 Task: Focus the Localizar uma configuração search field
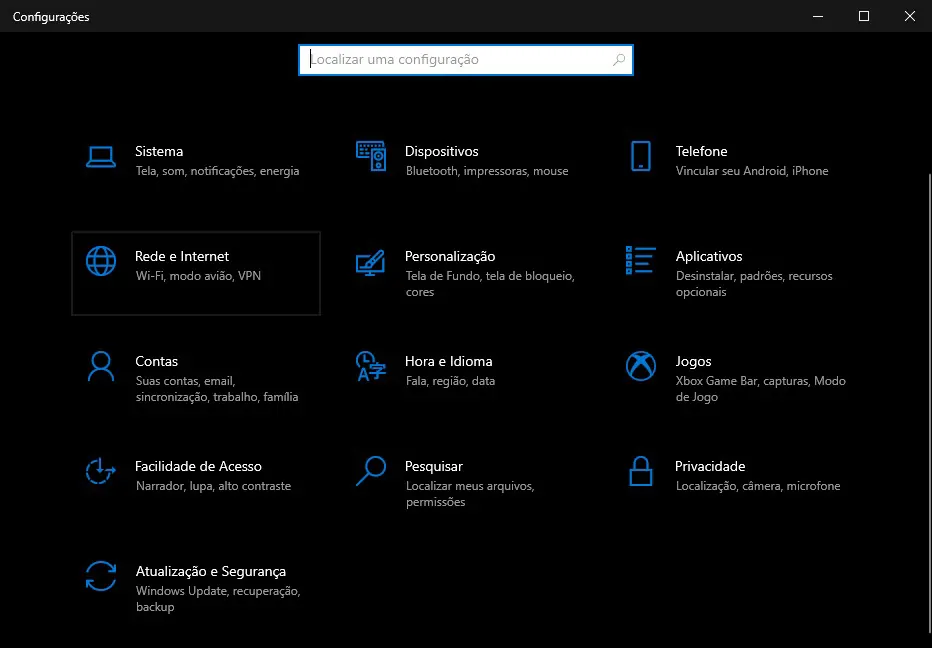465,60
